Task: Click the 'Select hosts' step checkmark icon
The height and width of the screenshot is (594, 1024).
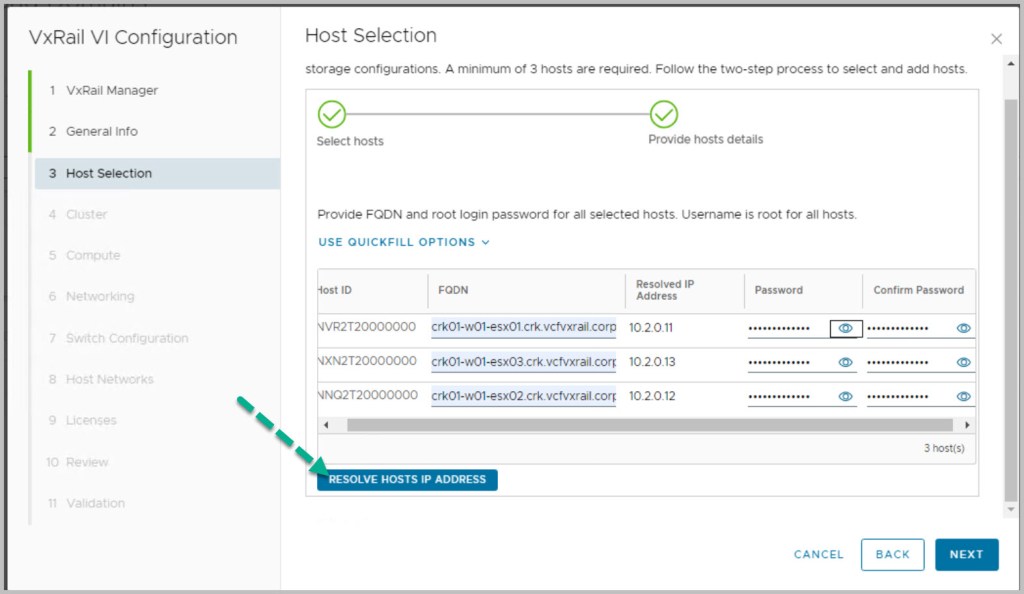Action: (332, 113)
